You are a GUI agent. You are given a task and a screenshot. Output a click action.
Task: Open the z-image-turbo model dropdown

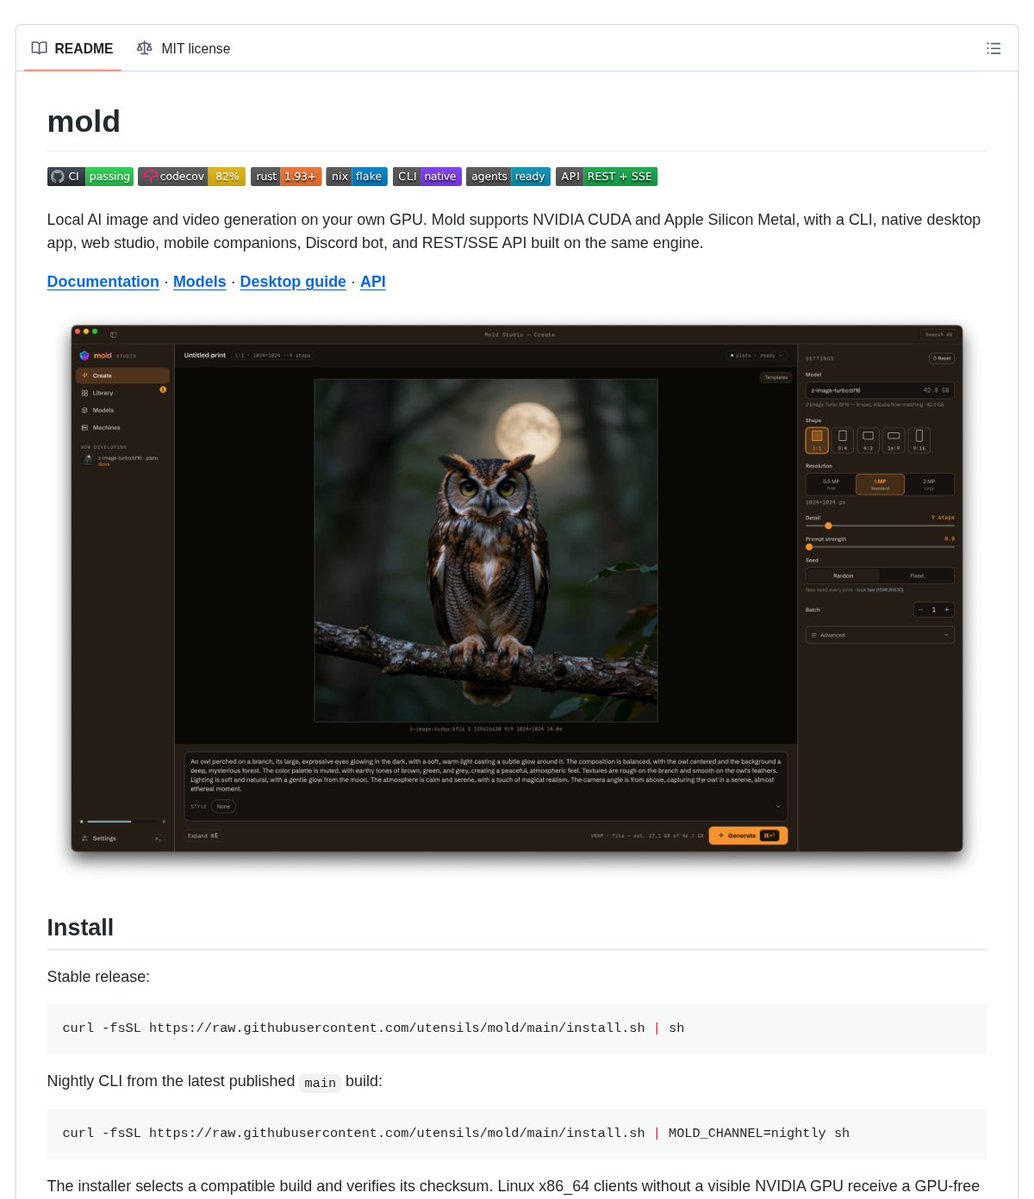880,390
